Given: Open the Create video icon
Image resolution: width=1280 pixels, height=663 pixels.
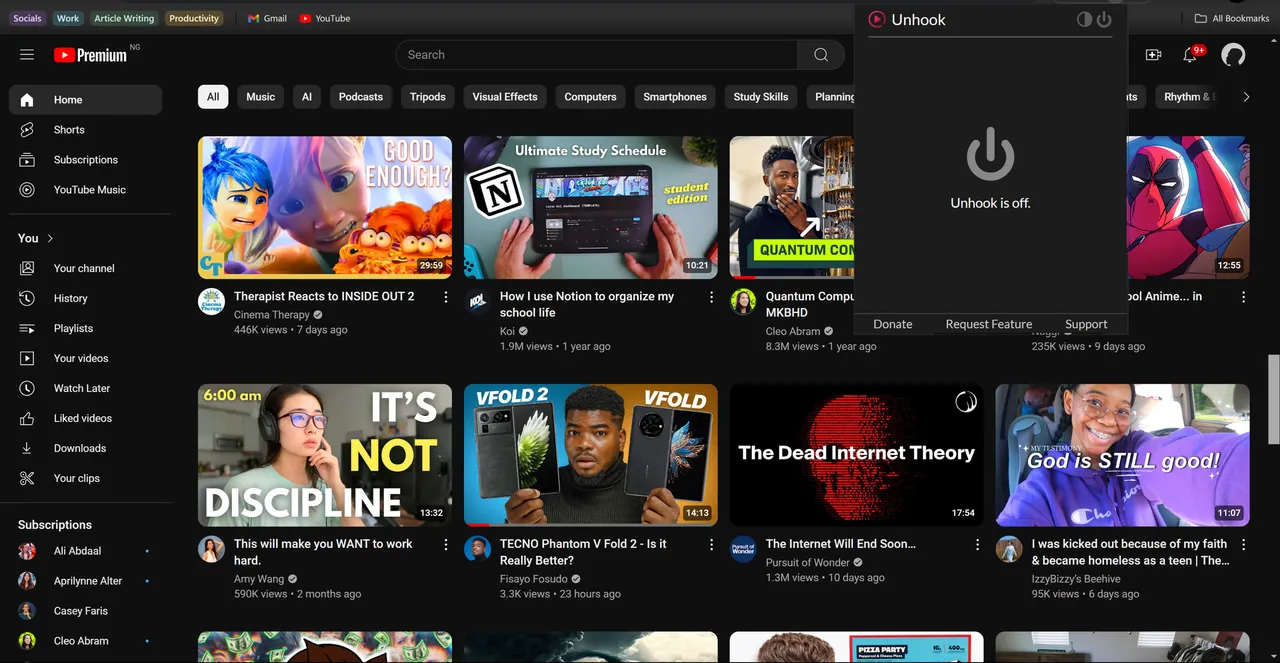Looking at the screenshot, I should click(1153, 55).
